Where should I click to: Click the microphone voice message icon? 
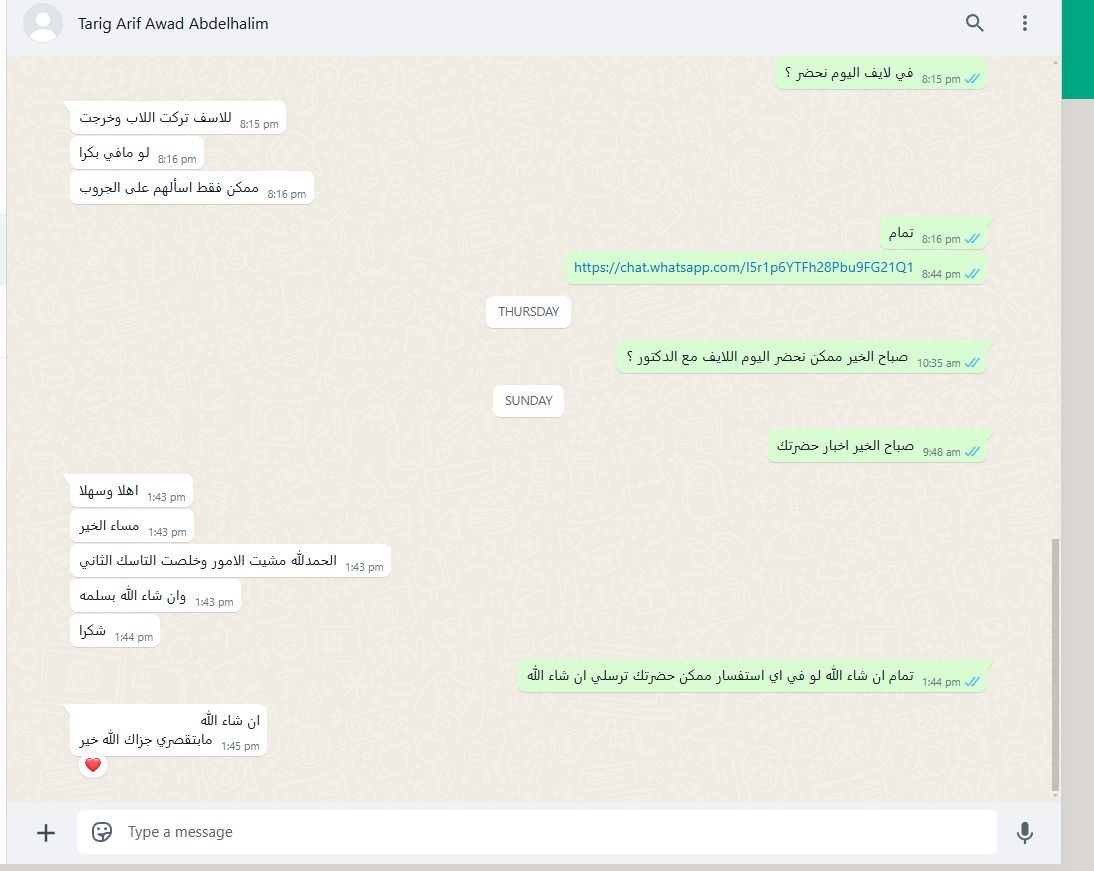1024,833
